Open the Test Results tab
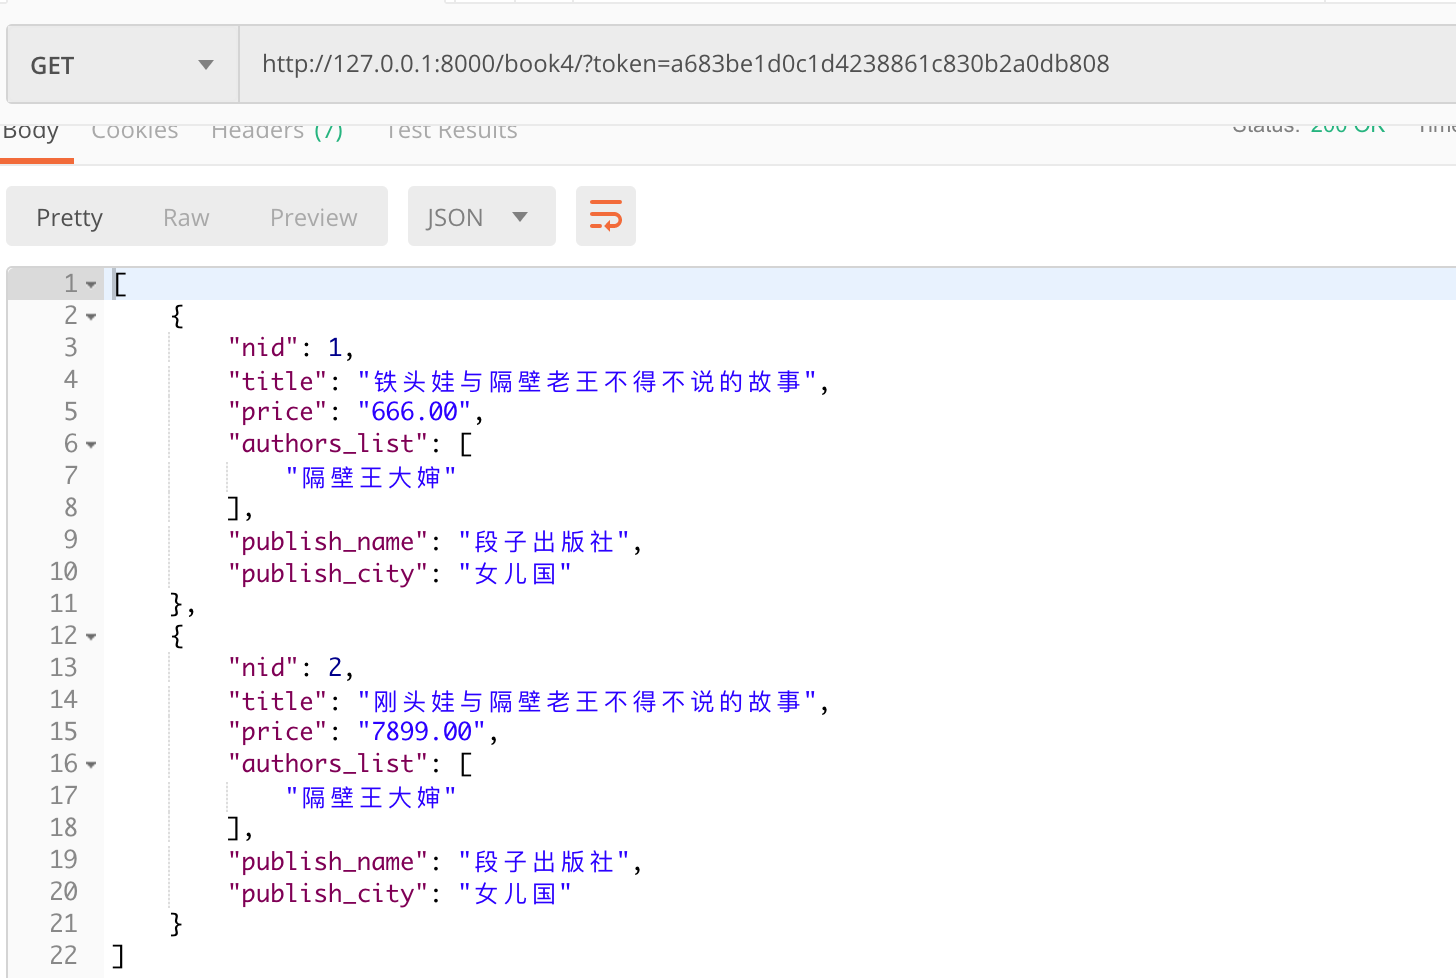Viewport: 1456px width, 978px height. (452, 132)
